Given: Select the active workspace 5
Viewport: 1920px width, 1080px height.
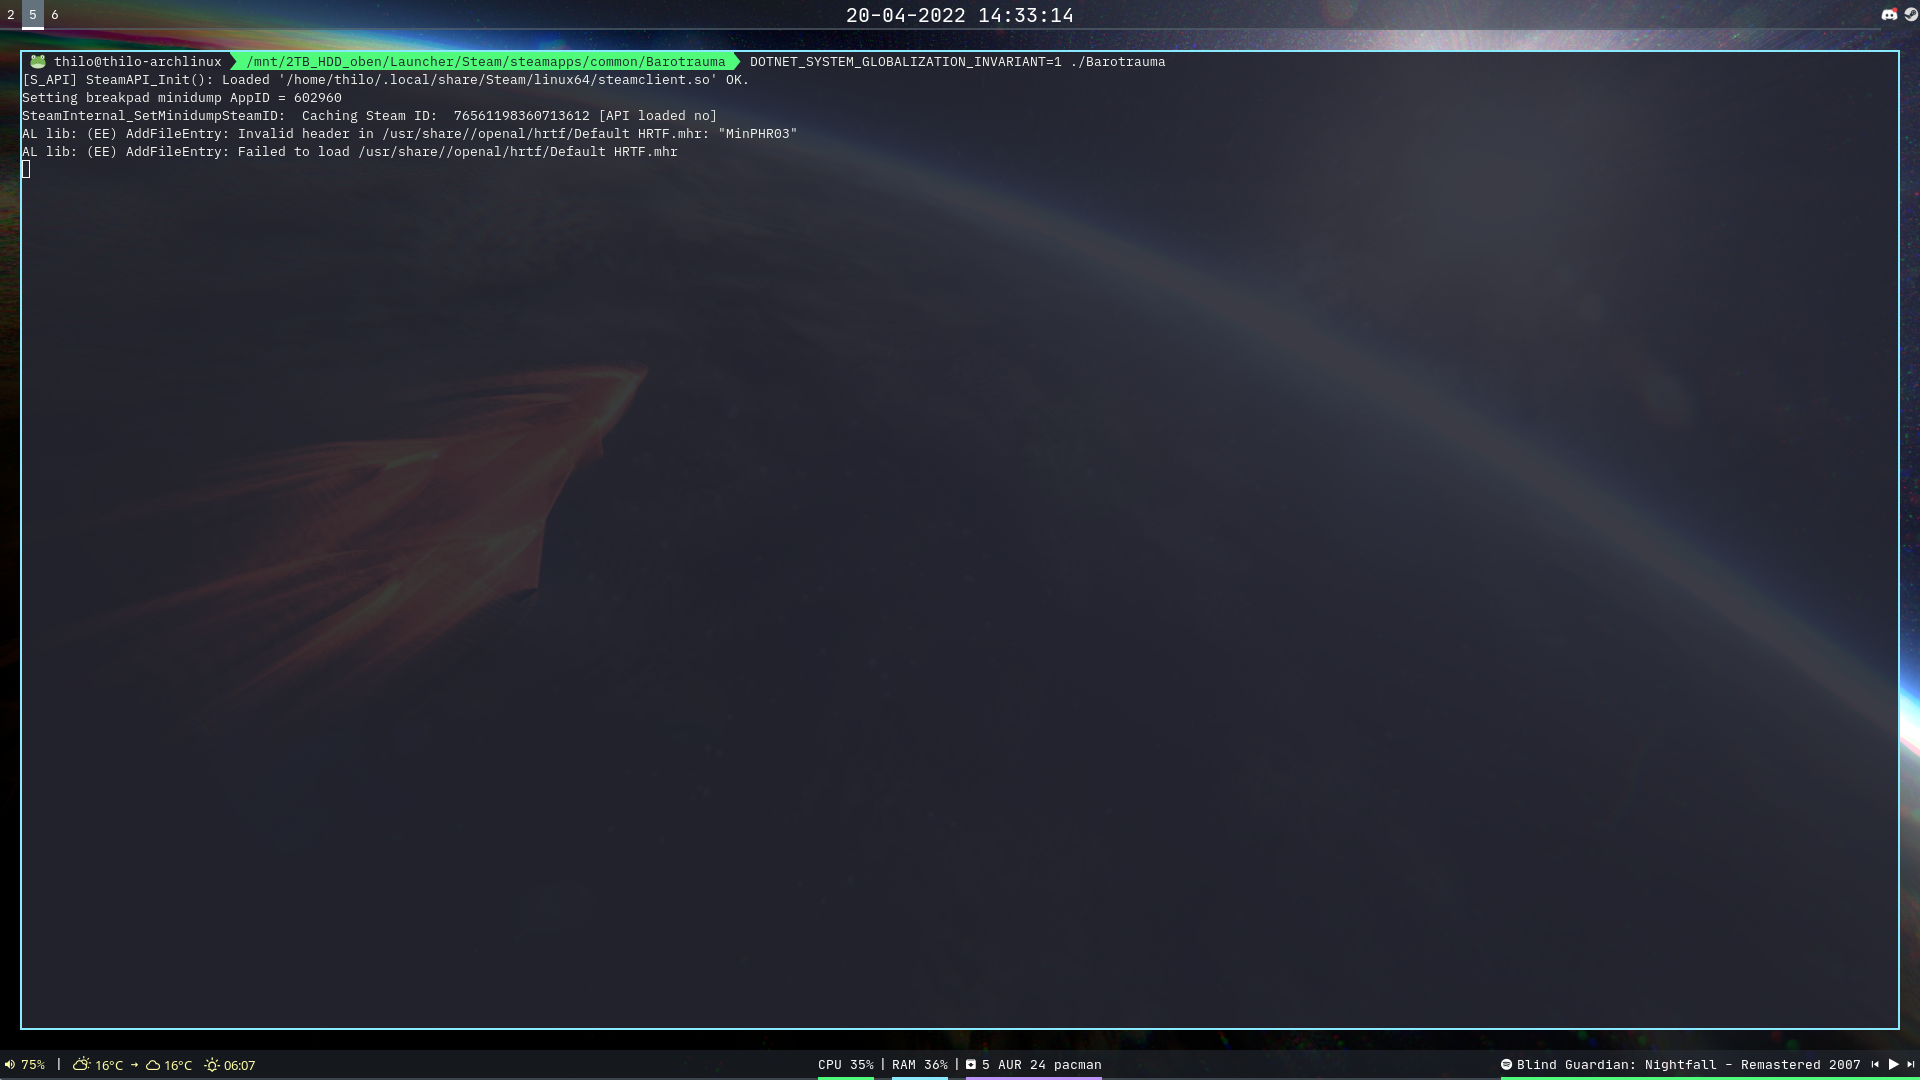Looking at the screenshot, I should coord(33,15).
